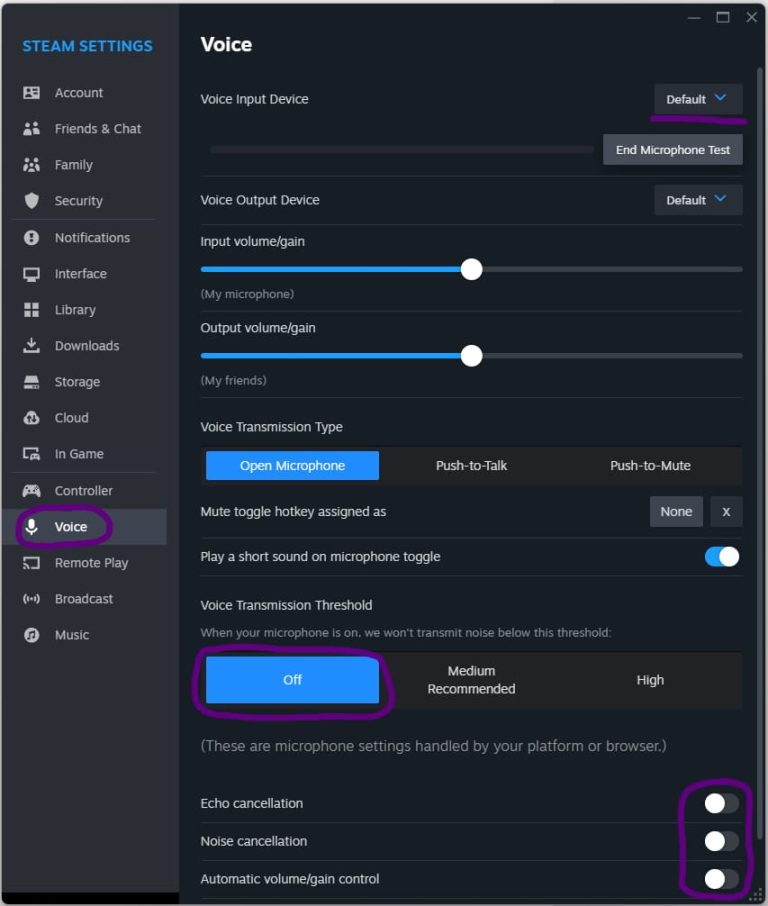Click the None hotkey assignment button
The image size is (768, 906).
[676, 511]
